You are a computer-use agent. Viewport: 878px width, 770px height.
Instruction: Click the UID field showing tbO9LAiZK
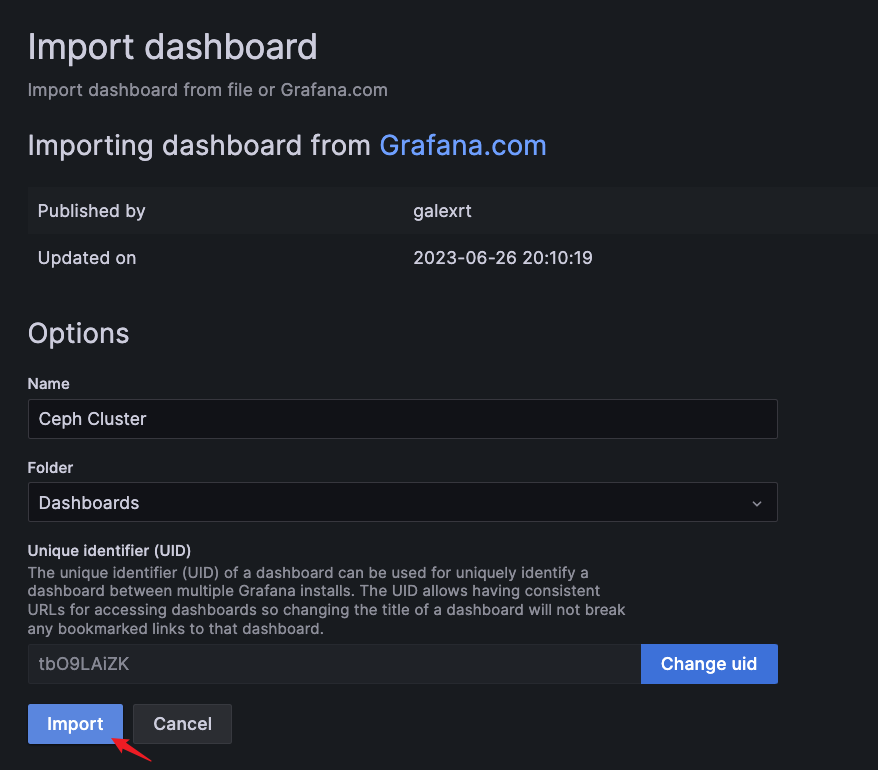[334, 664]
